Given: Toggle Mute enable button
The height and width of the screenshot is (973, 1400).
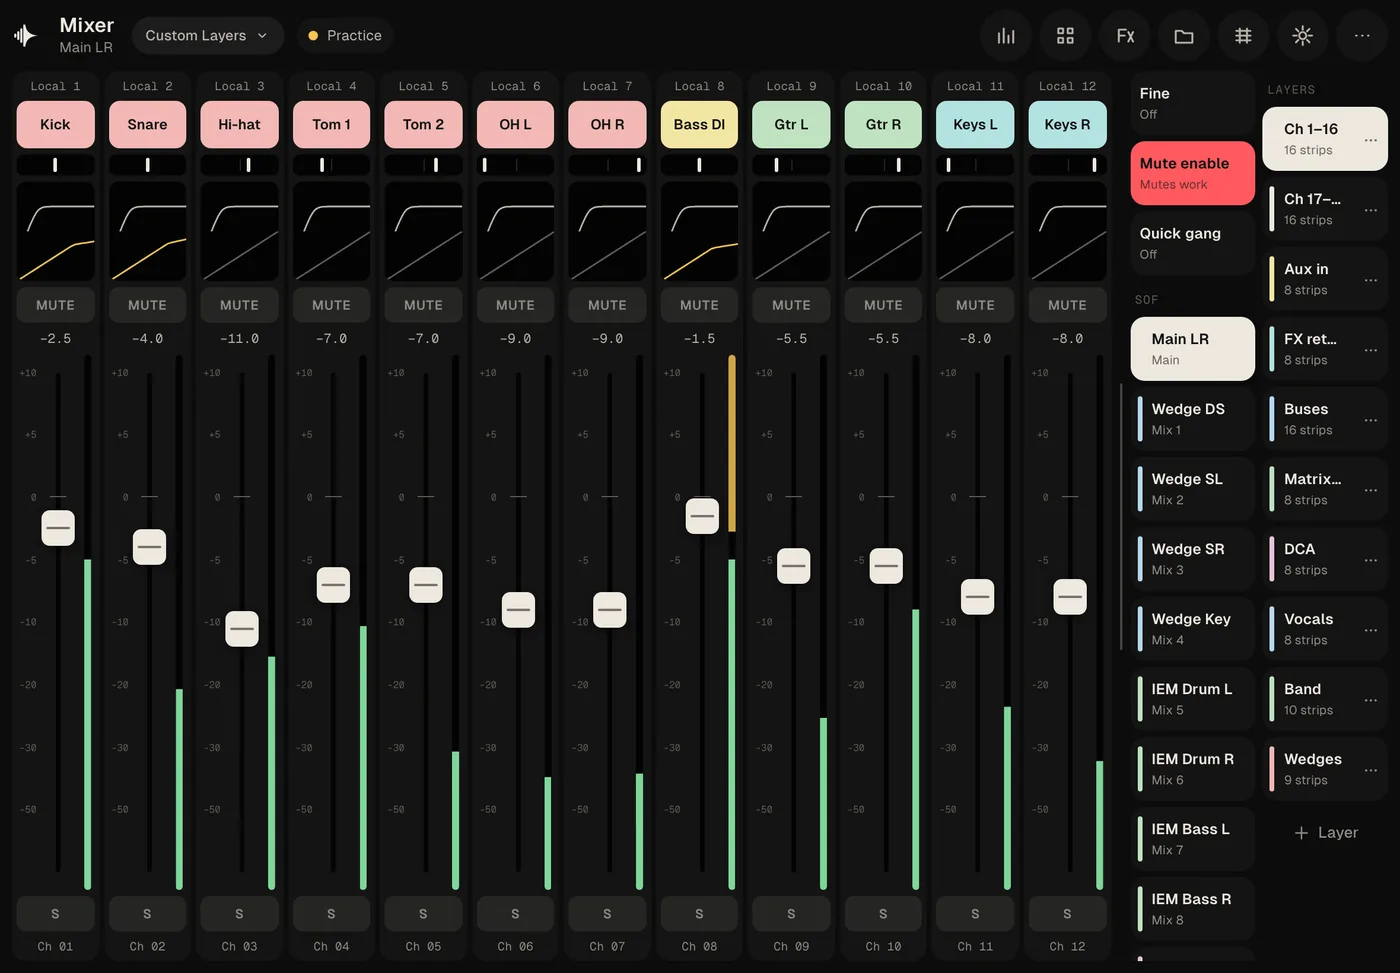Looking at the screenshot, I should click(1192, 173).
